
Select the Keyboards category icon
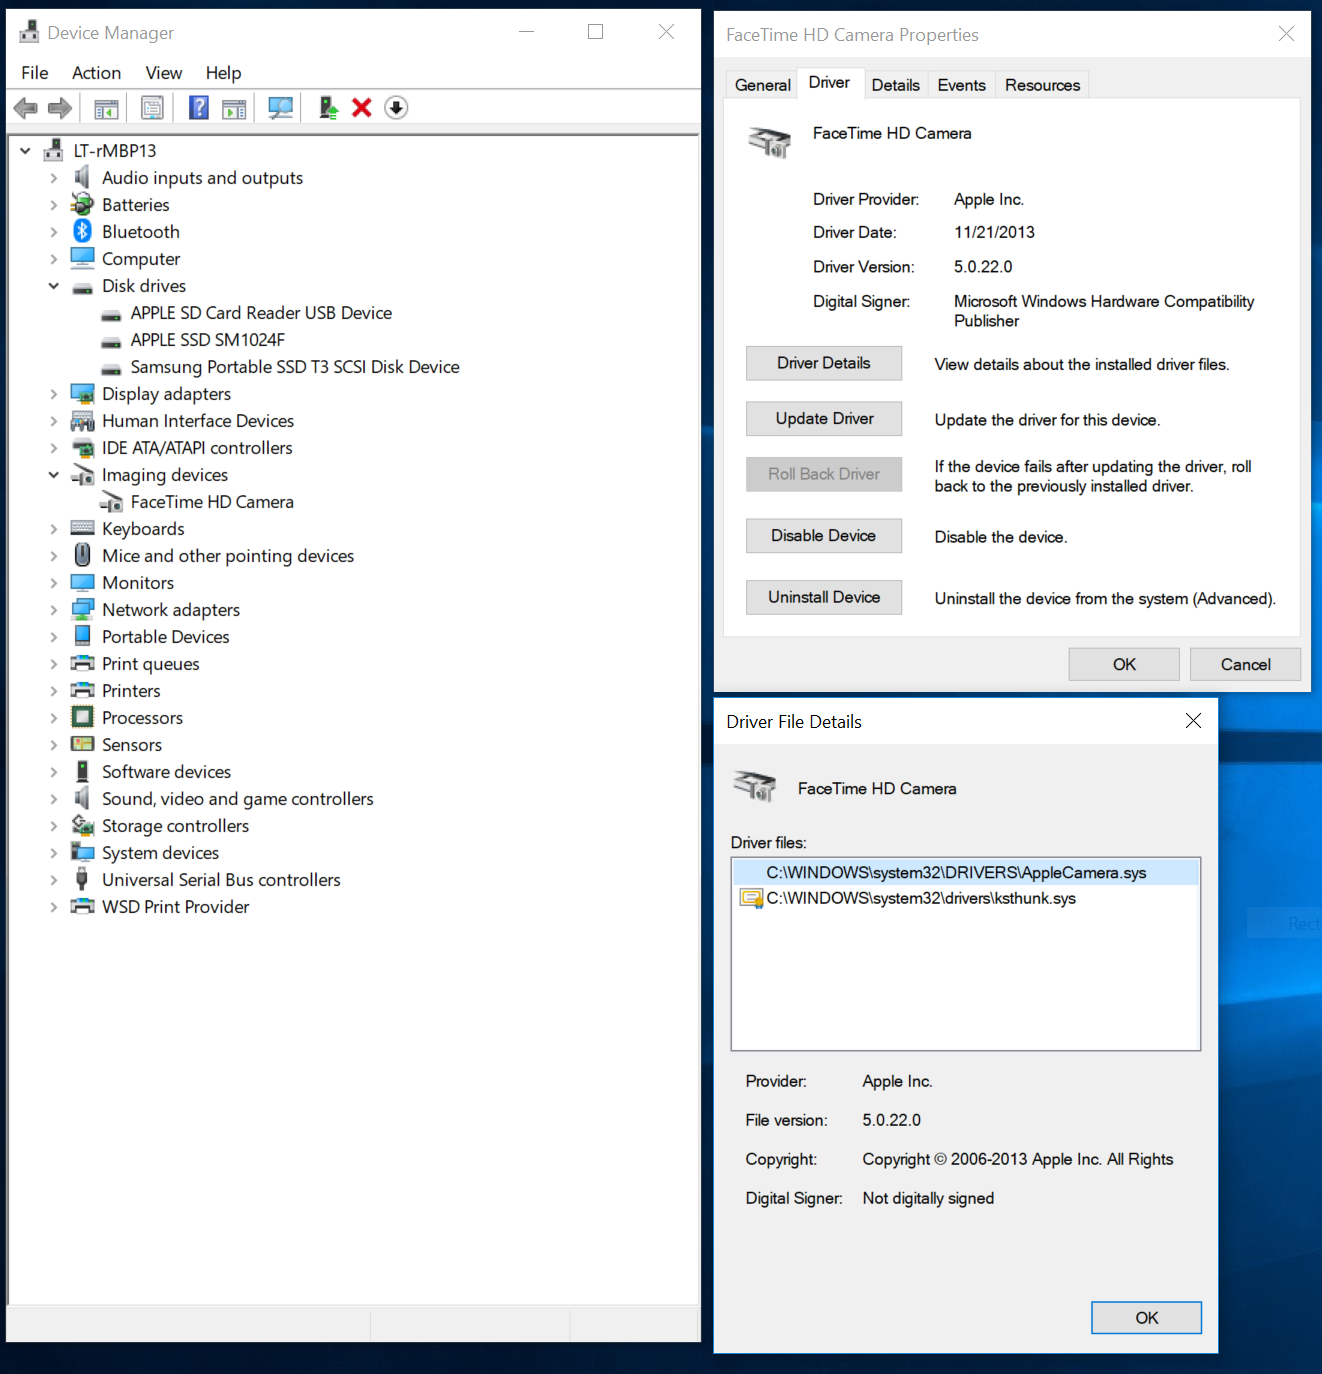pos(82,528)
